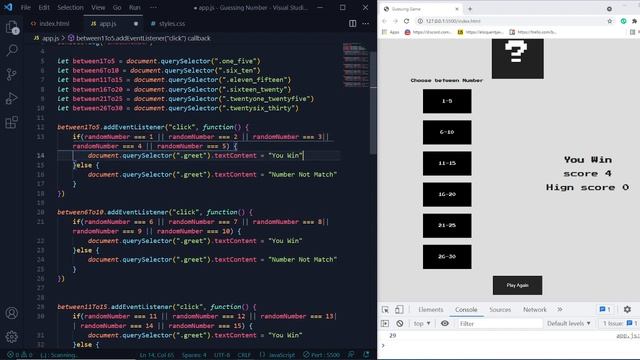Click the unsaved dot on the app.js tab
This screenshot has width=640, height=360.
(136, 24)
